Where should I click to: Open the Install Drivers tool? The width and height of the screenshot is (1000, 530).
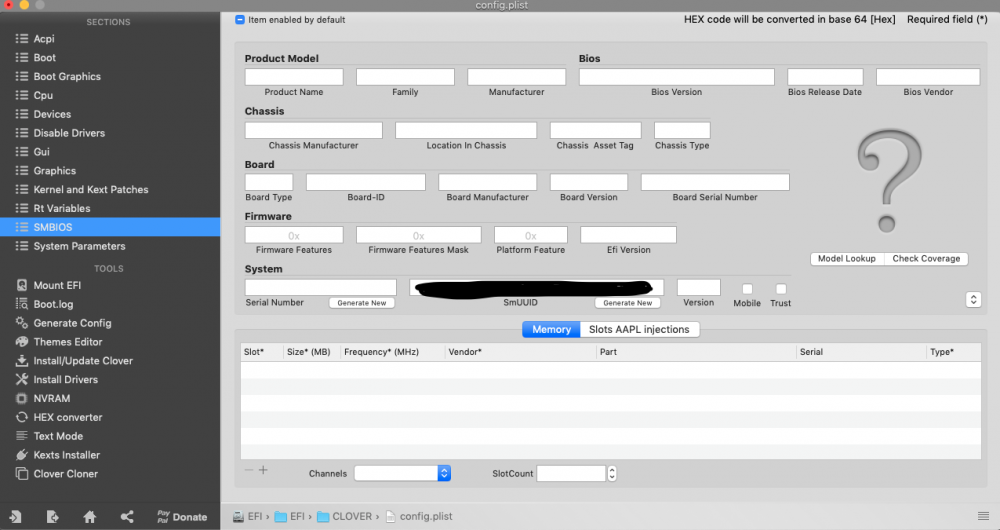click(x=110, y=379)
